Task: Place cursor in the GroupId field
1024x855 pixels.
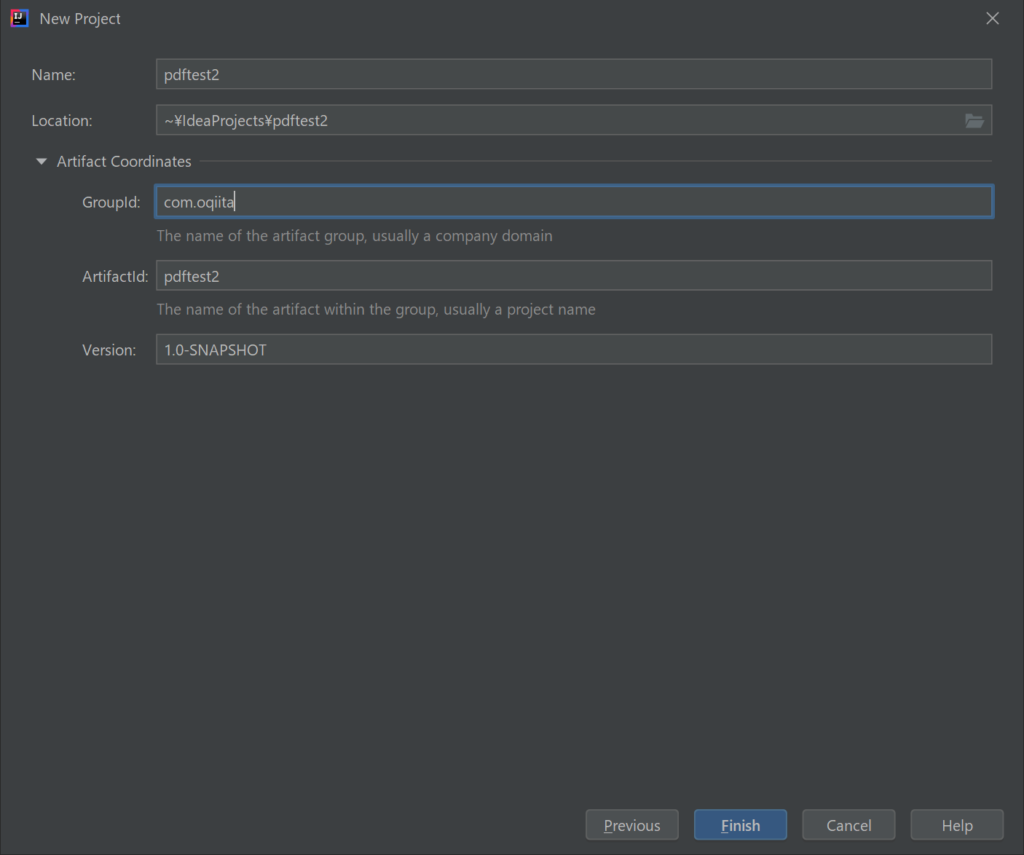Action: (573, 202)
